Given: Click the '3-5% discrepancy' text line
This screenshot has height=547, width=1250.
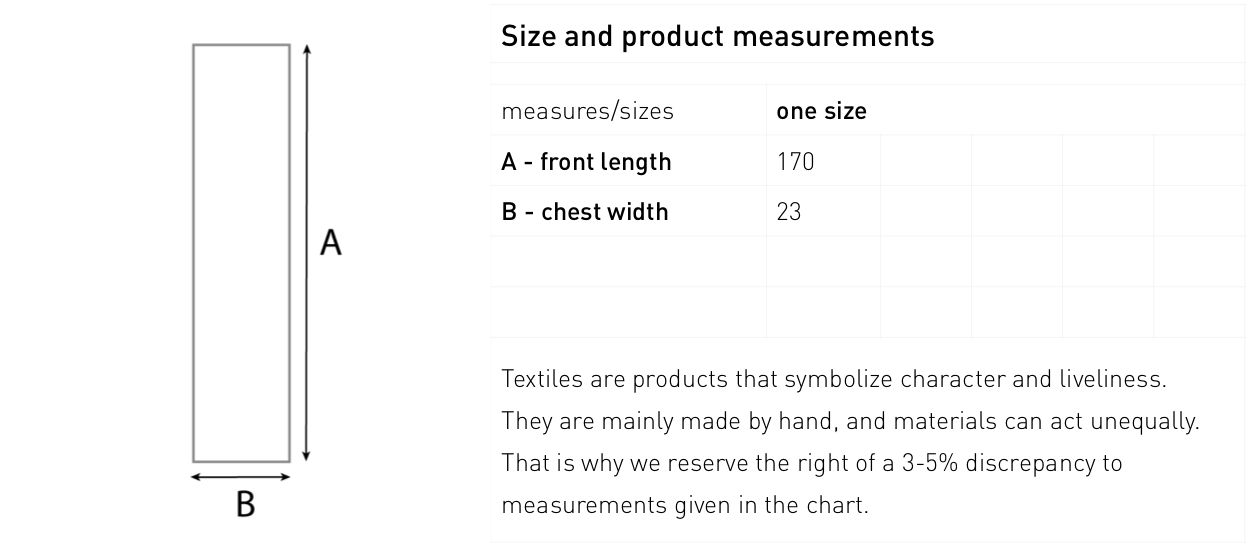Looking at the screenshot, I should pyautogui.click(x=811, y=464).
